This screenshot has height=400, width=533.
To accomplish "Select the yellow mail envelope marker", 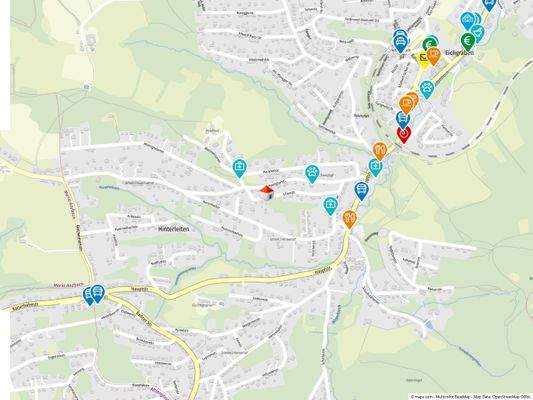I will (424, 60).
